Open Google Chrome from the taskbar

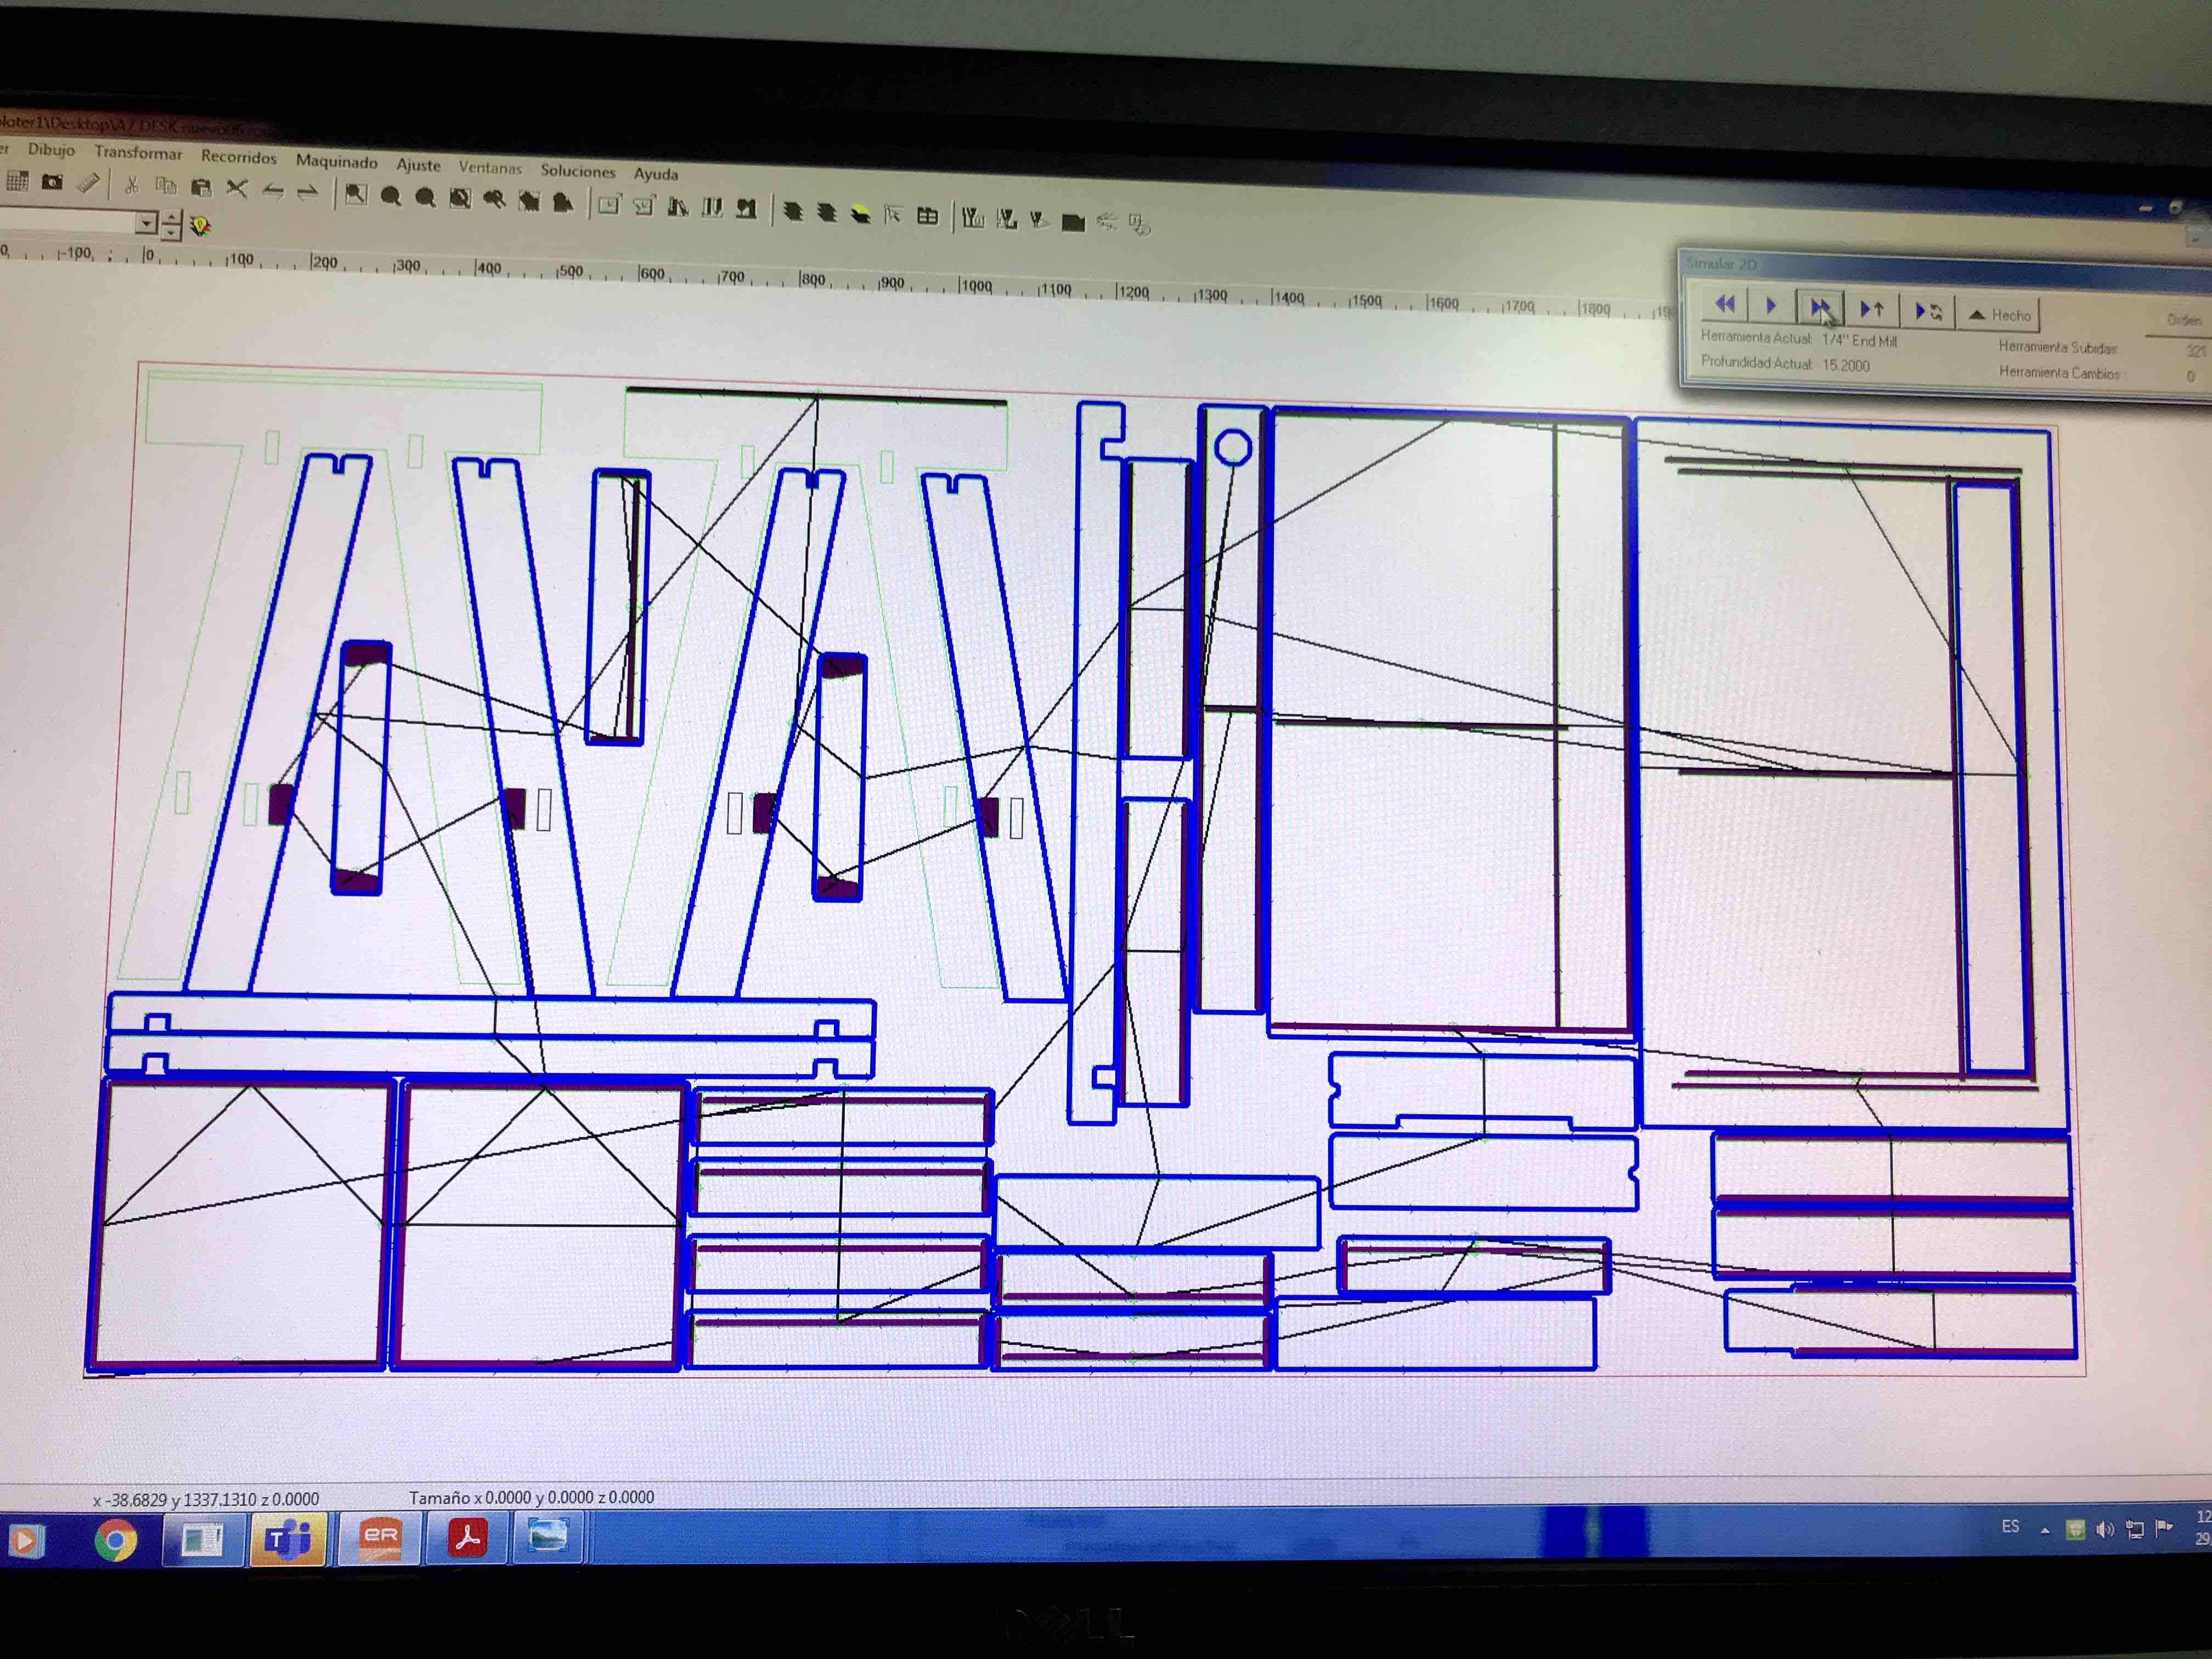[115, 1540]
